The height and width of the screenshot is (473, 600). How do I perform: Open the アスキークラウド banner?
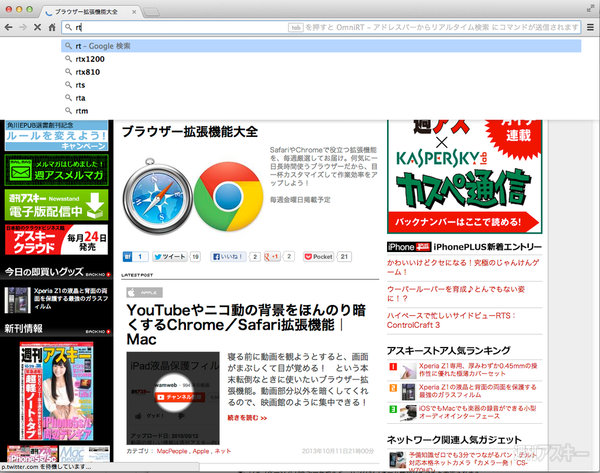pyautogui.click(x=56, y=240)
